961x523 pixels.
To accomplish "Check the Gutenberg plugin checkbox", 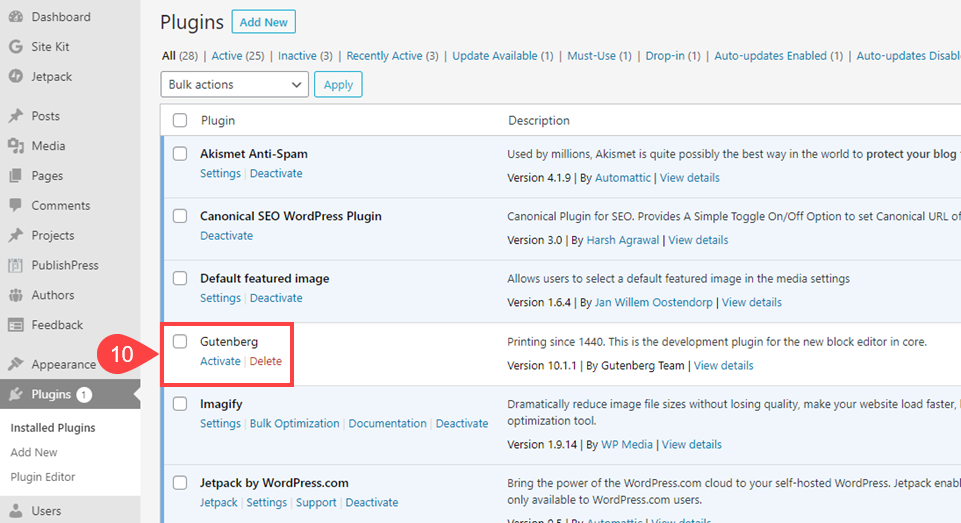I will click(180, 341).
